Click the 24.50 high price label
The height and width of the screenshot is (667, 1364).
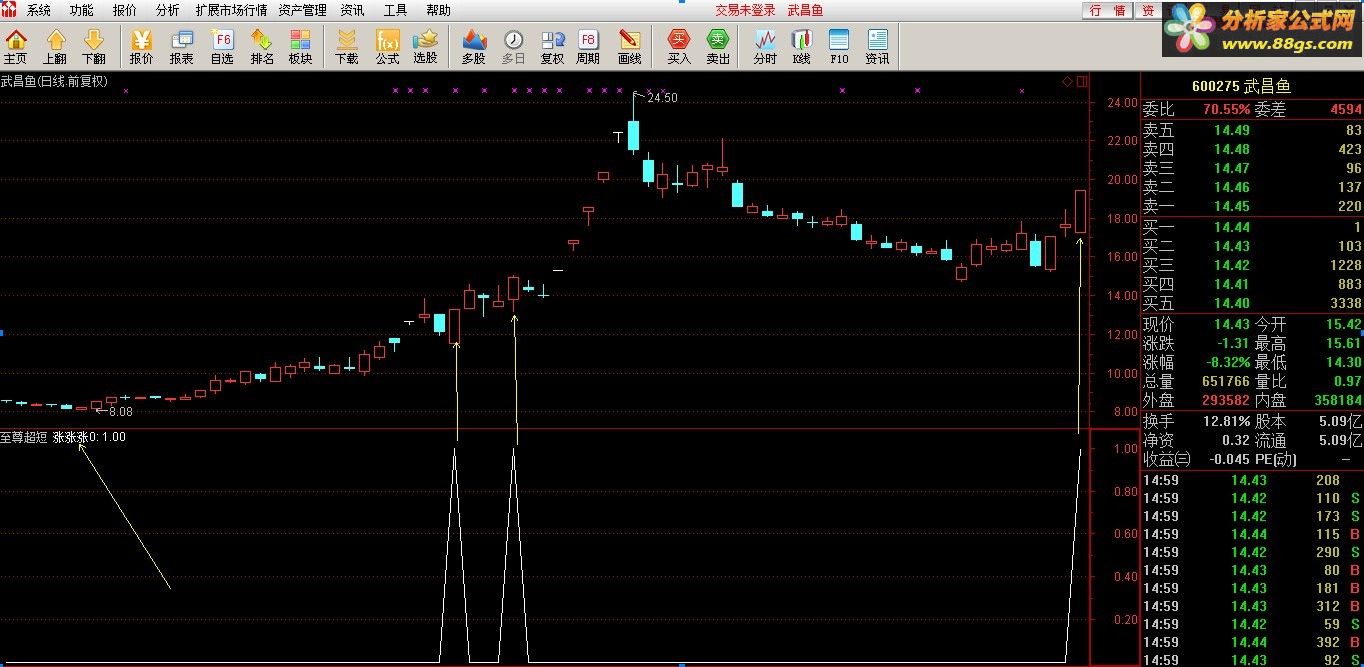tap(662, 98)
